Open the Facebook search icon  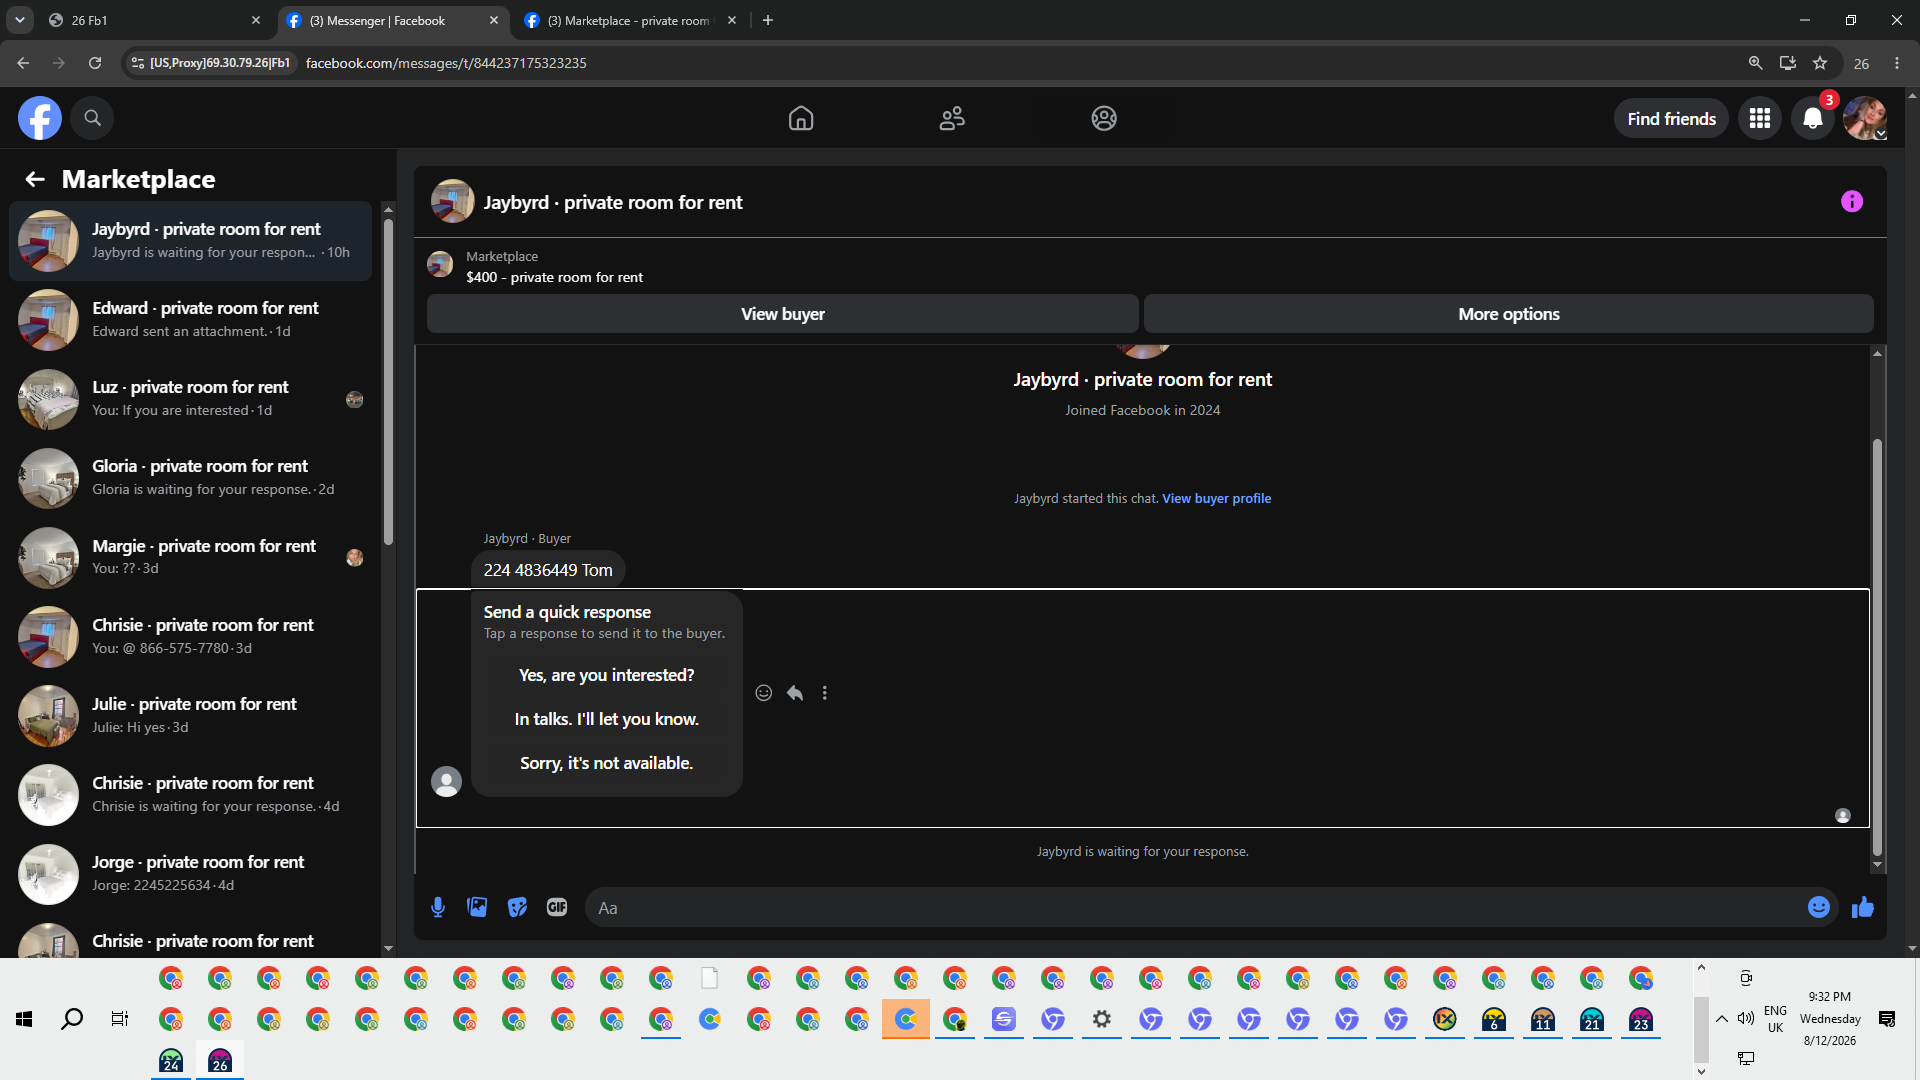[x=92, y=118]
